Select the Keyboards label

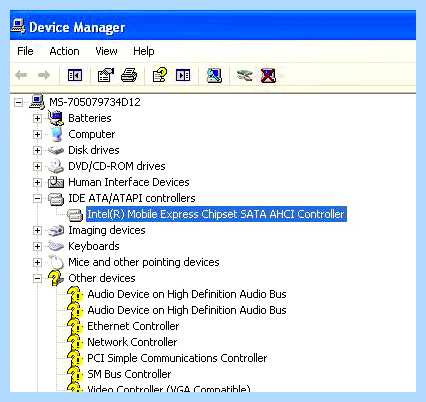coord(94,246)
